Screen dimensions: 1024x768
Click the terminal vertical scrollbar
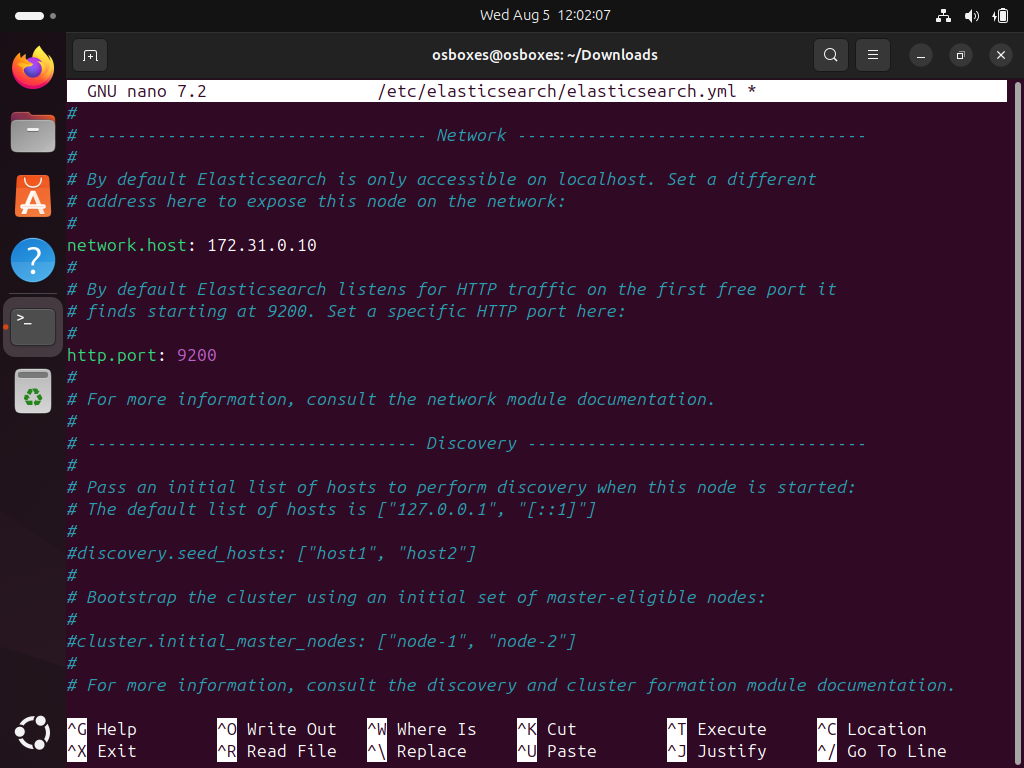pos(1017,423)
